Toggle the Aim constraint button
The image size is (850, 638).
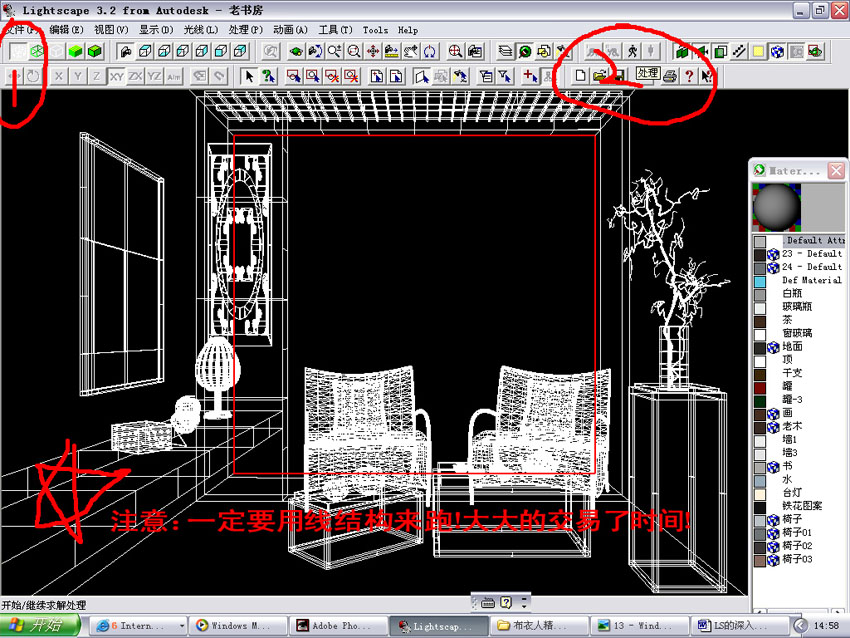pyautogui.click(x=173, y=76)
